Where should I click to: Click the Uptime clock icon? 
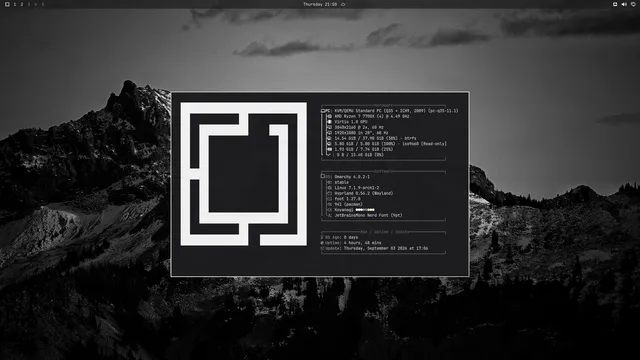(322, 243)
